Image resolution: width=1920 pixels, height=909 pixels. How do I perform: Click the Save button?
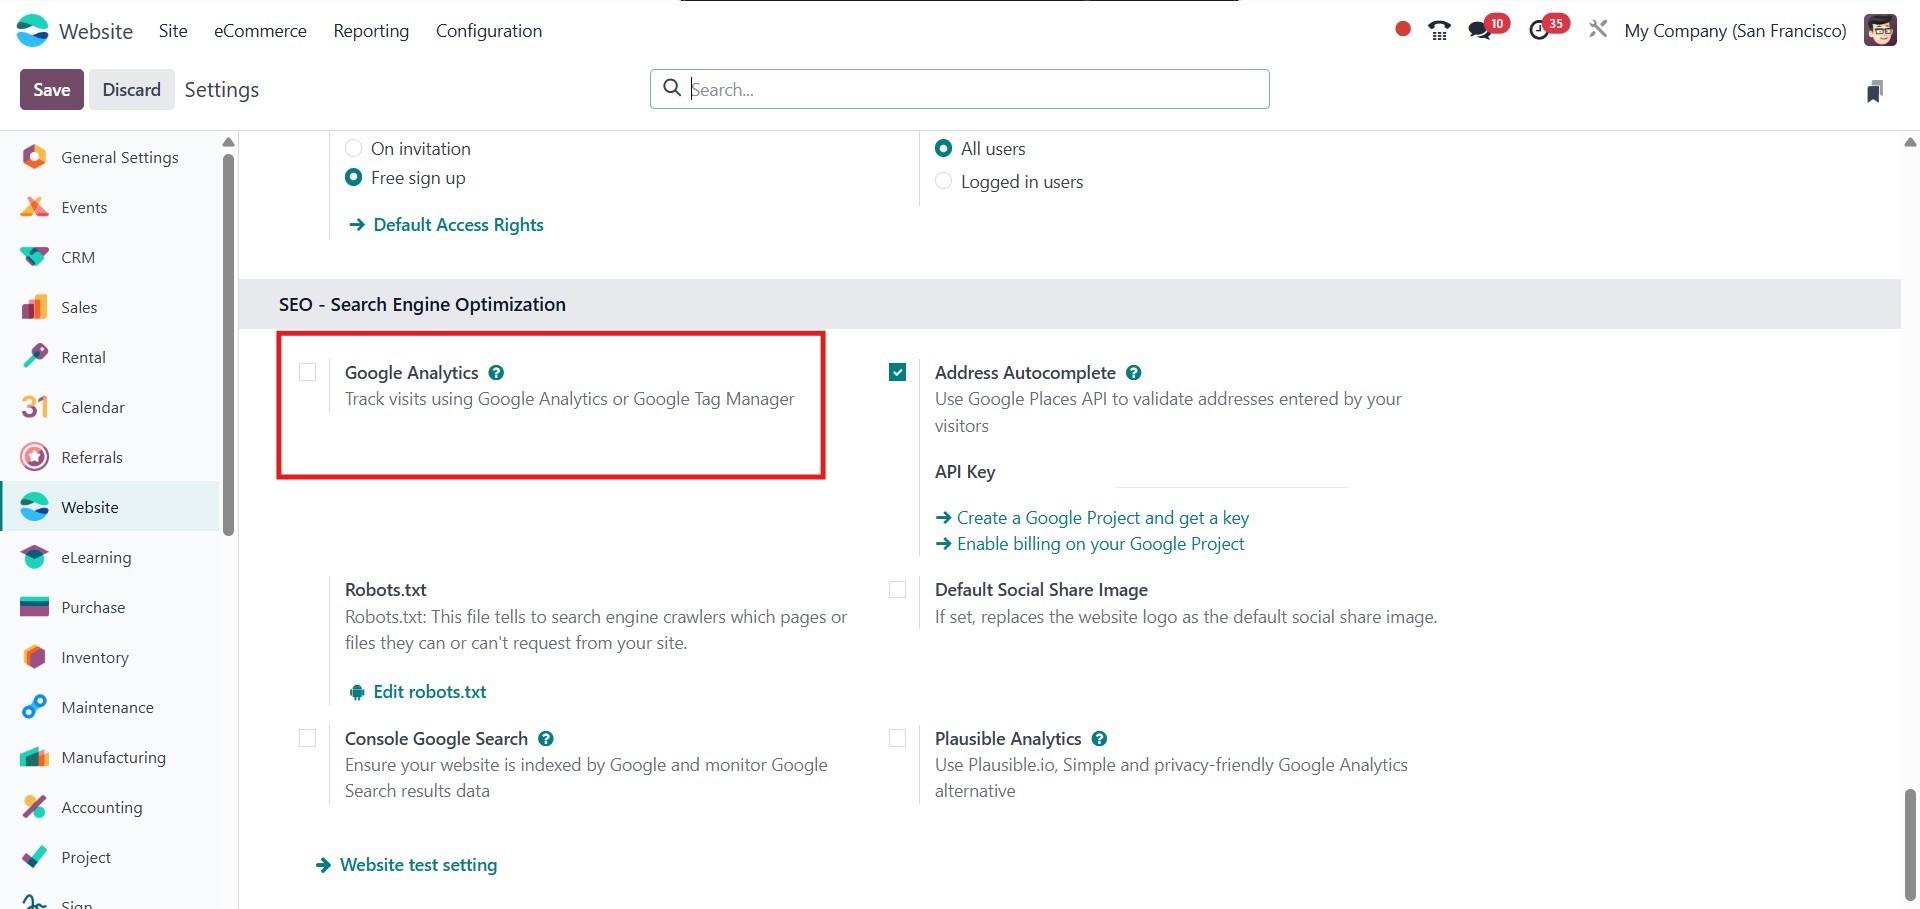52,90
